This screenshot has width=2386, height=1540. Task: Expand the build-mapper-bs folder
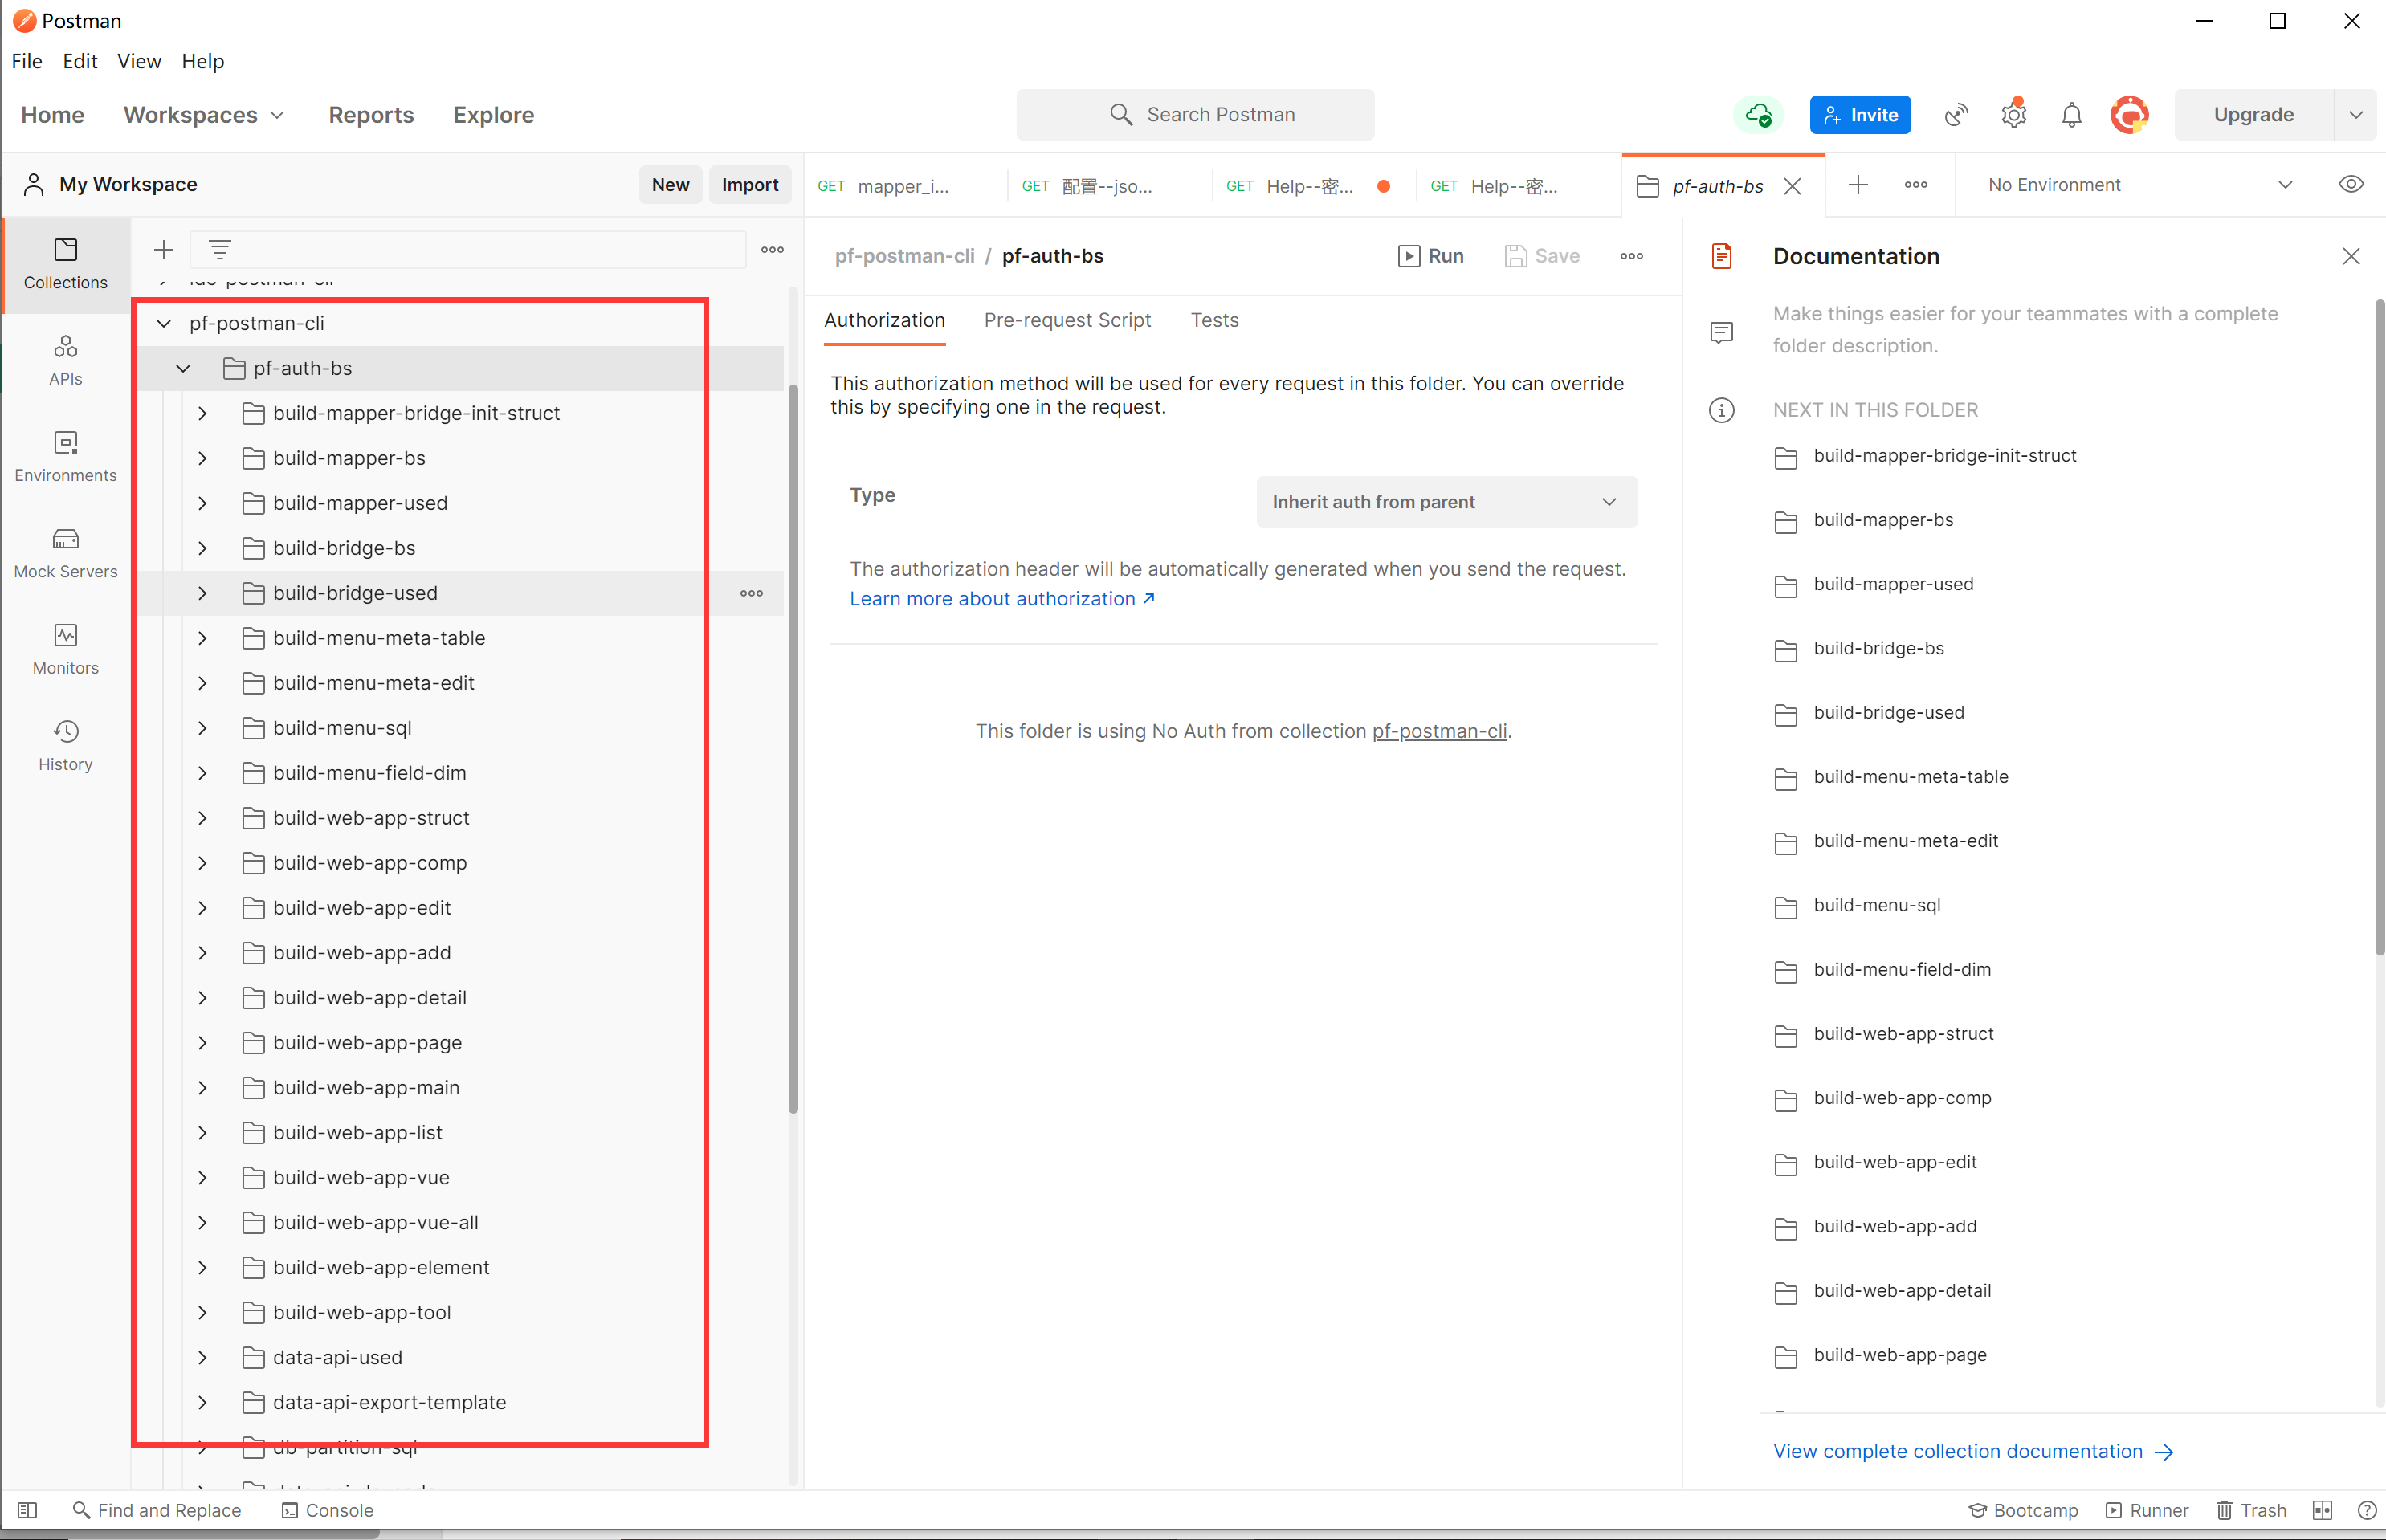202,458
